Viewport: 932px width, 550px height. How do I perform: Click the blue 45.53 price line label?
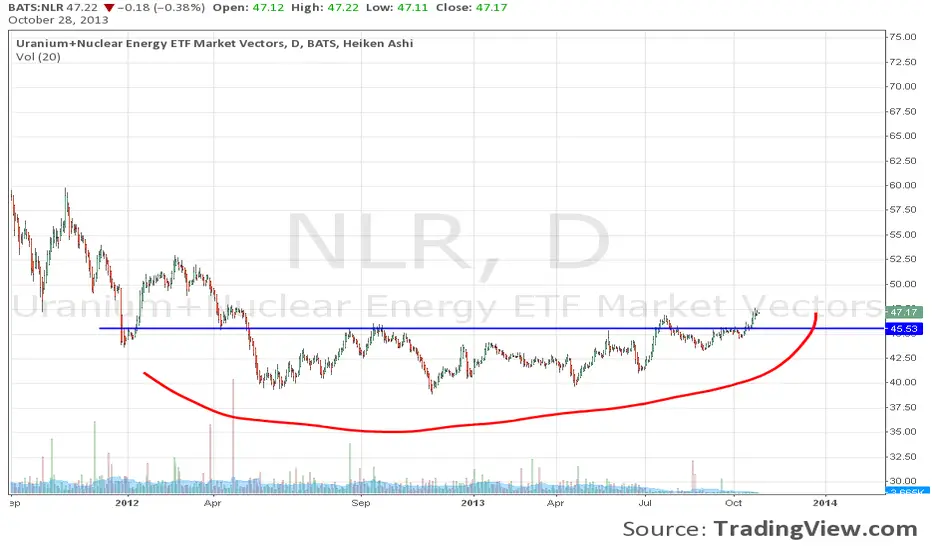coord(903,329)
